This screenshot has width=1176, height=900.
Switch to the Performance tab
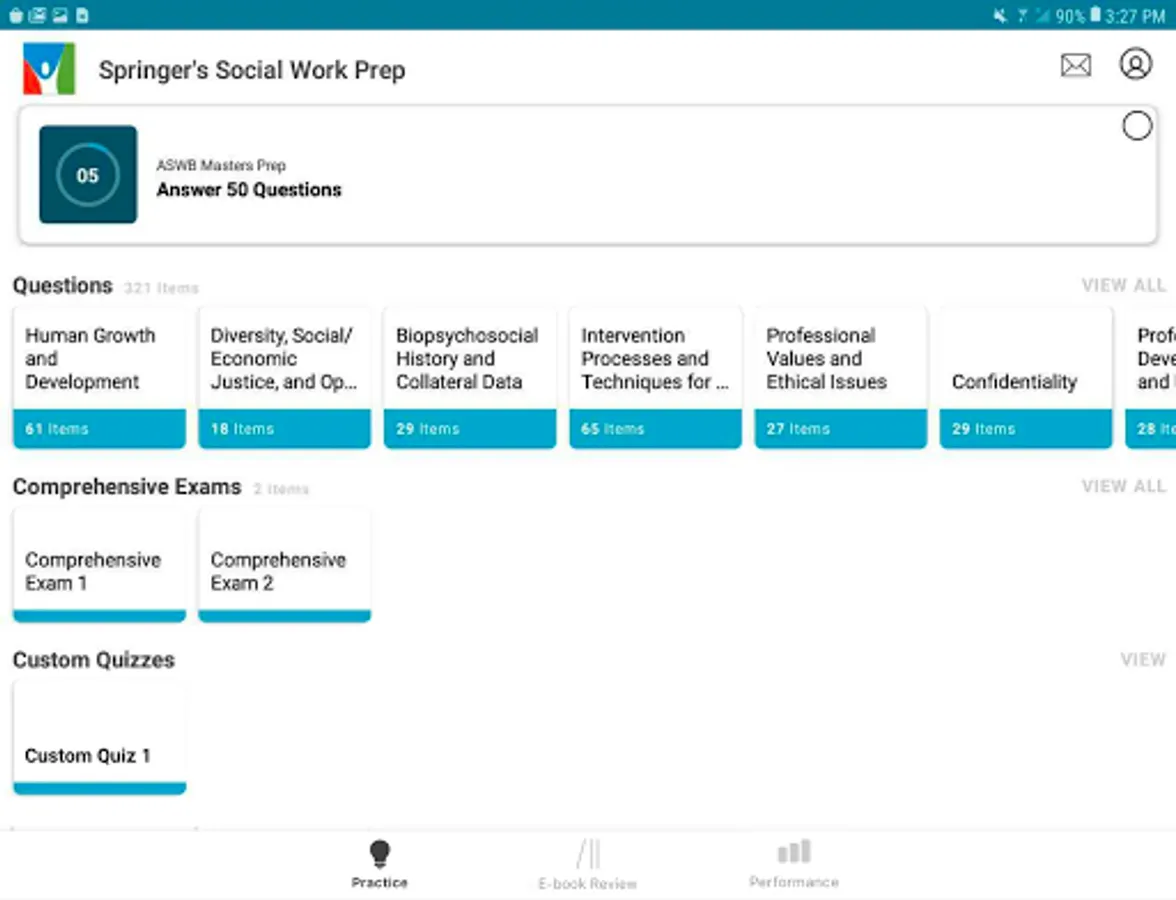(794, 864)
